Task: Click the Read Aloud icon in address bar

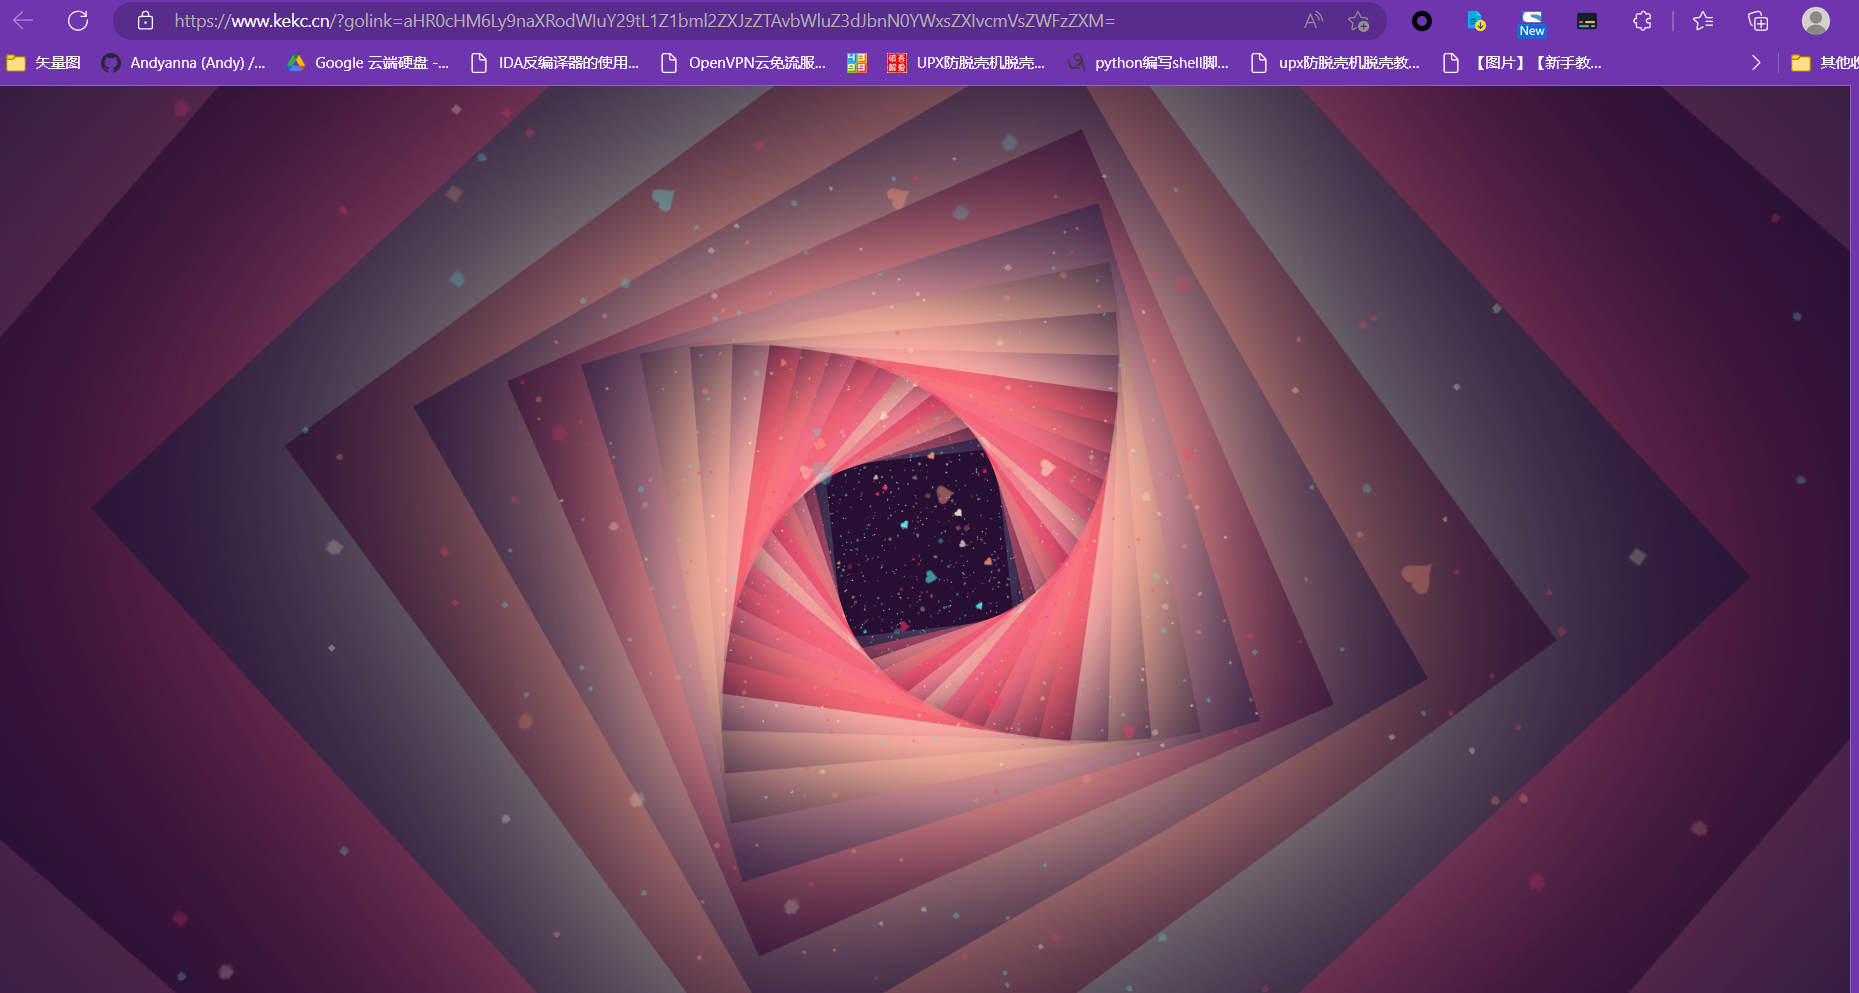Action: coord(1313,20)
